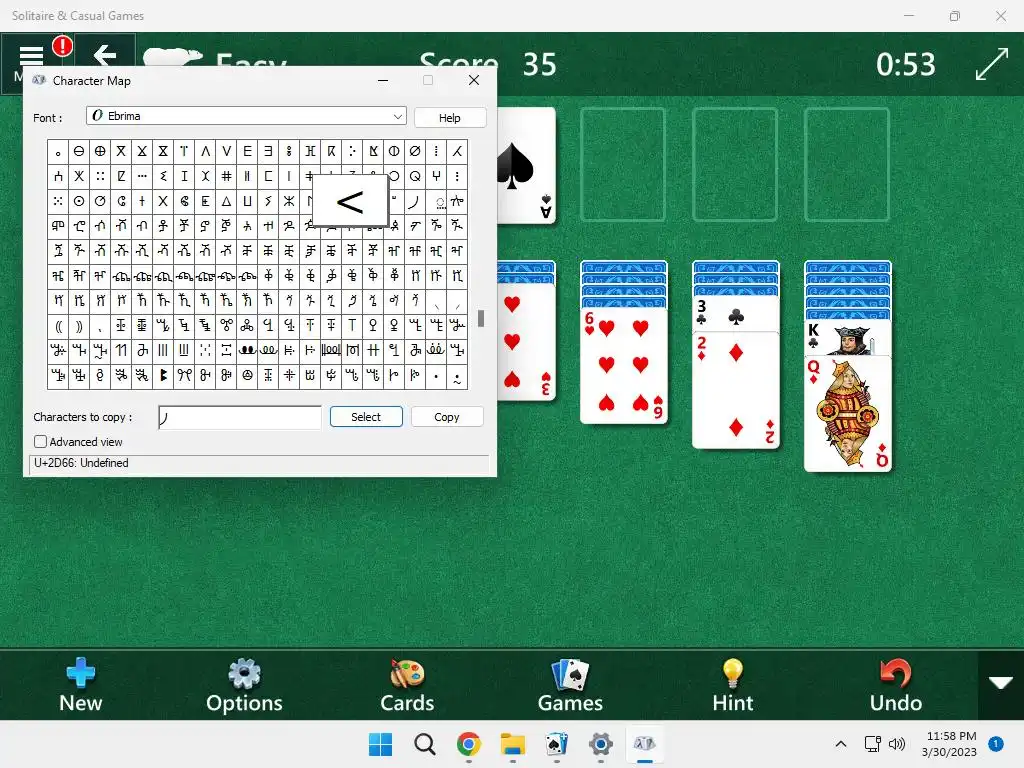Toggle Solitaire full screen arrow icon
The image size is (1024, 768).
point(991,65)
